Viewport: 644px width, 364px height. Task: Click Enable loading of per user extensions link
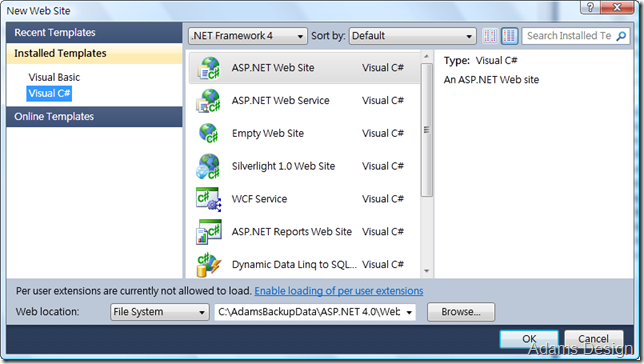[x=339, y=291]
